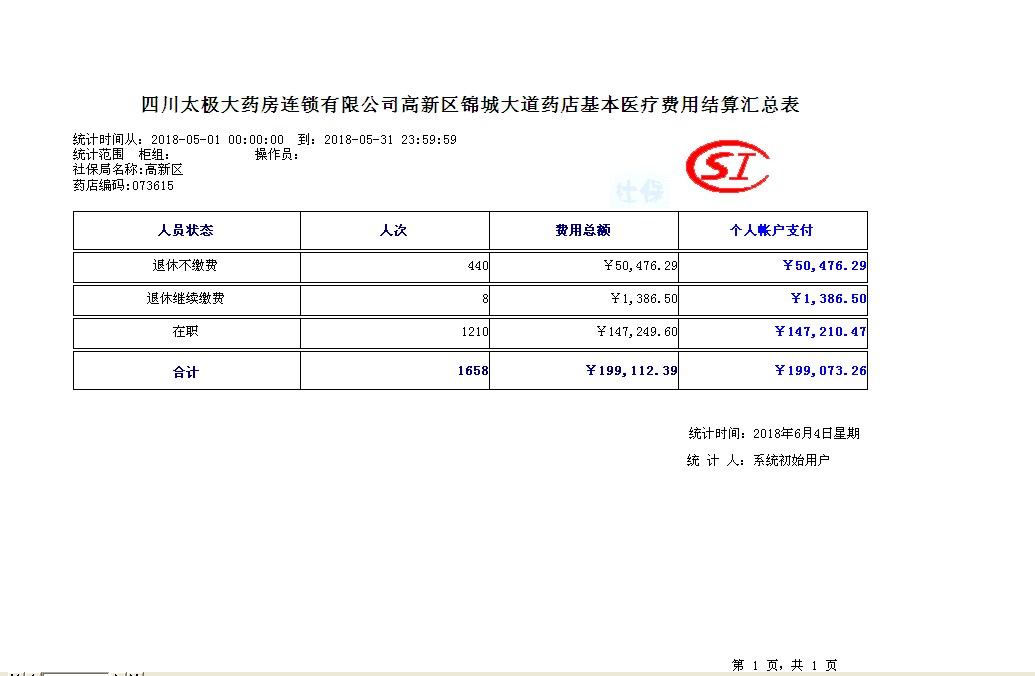
Task: Select the start time 2018-05-01 00:00:00
Action: pos(217,139)
